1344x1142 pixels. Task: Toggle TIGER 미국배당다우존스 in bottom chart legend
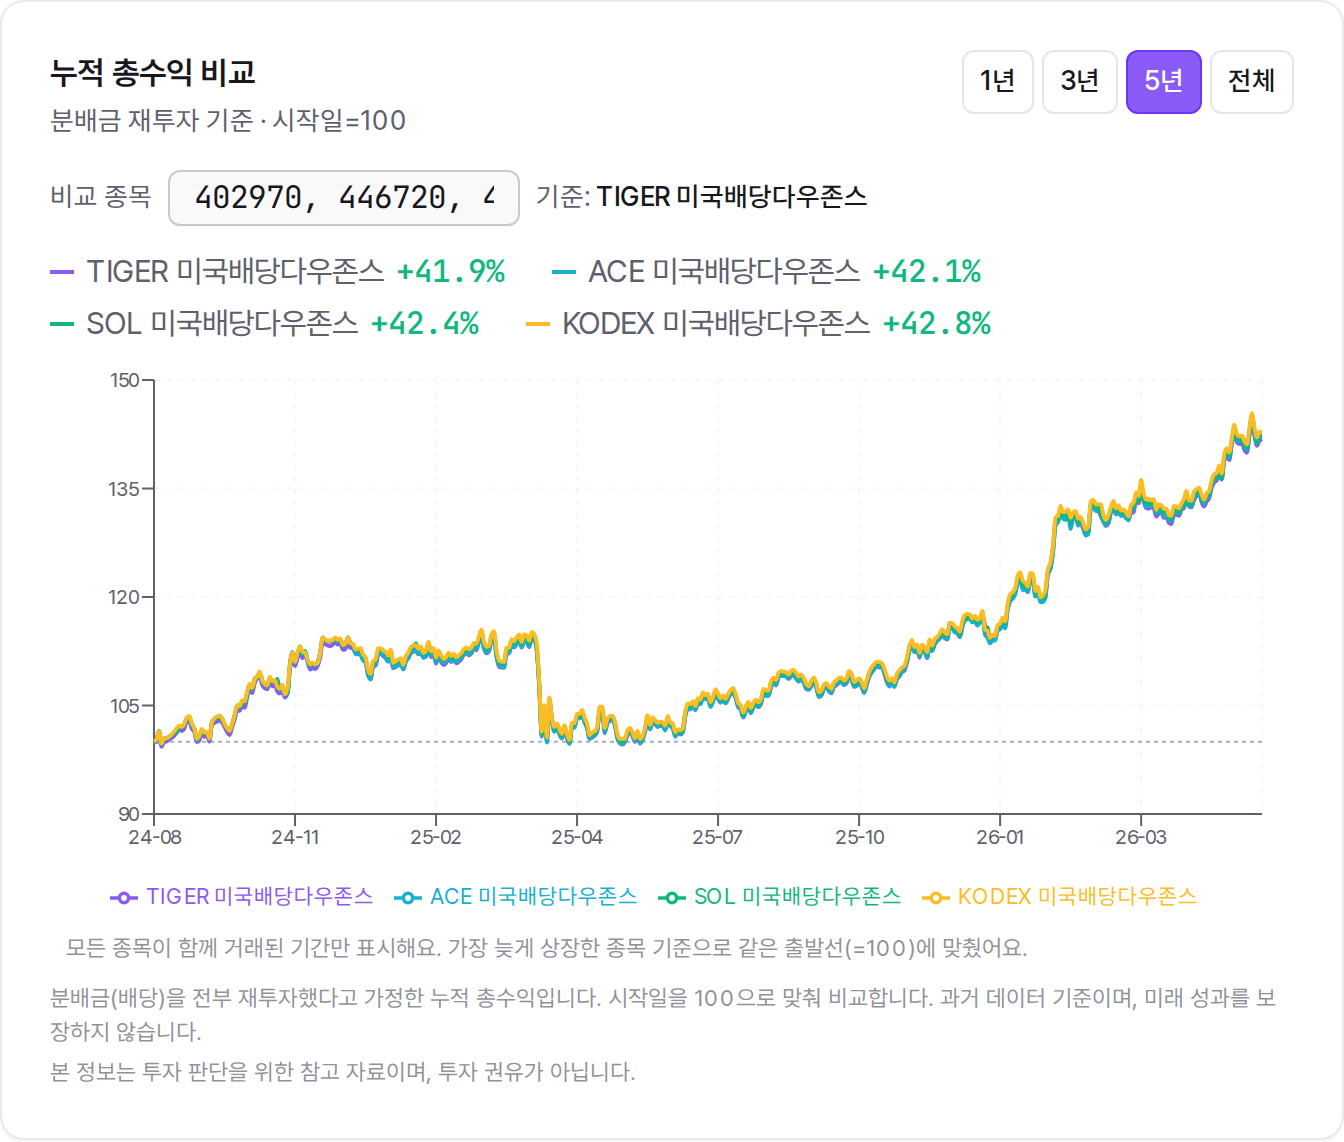241,897
